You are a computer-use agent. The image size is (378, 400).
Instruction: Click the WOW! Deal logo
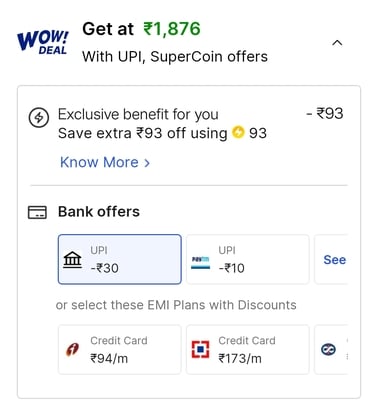(43, 42)
